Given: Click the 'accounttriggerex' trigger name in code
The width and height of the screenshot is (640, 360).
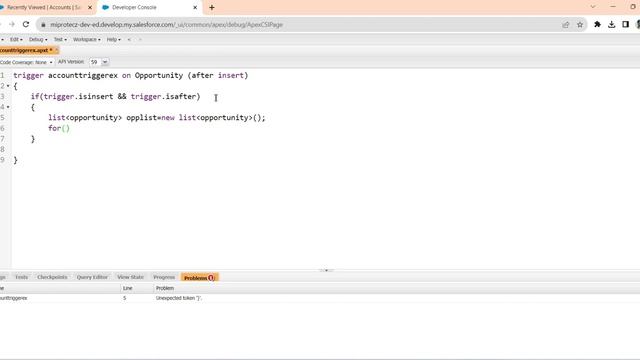Looking at the screenshot, I should tap(83, 76).
